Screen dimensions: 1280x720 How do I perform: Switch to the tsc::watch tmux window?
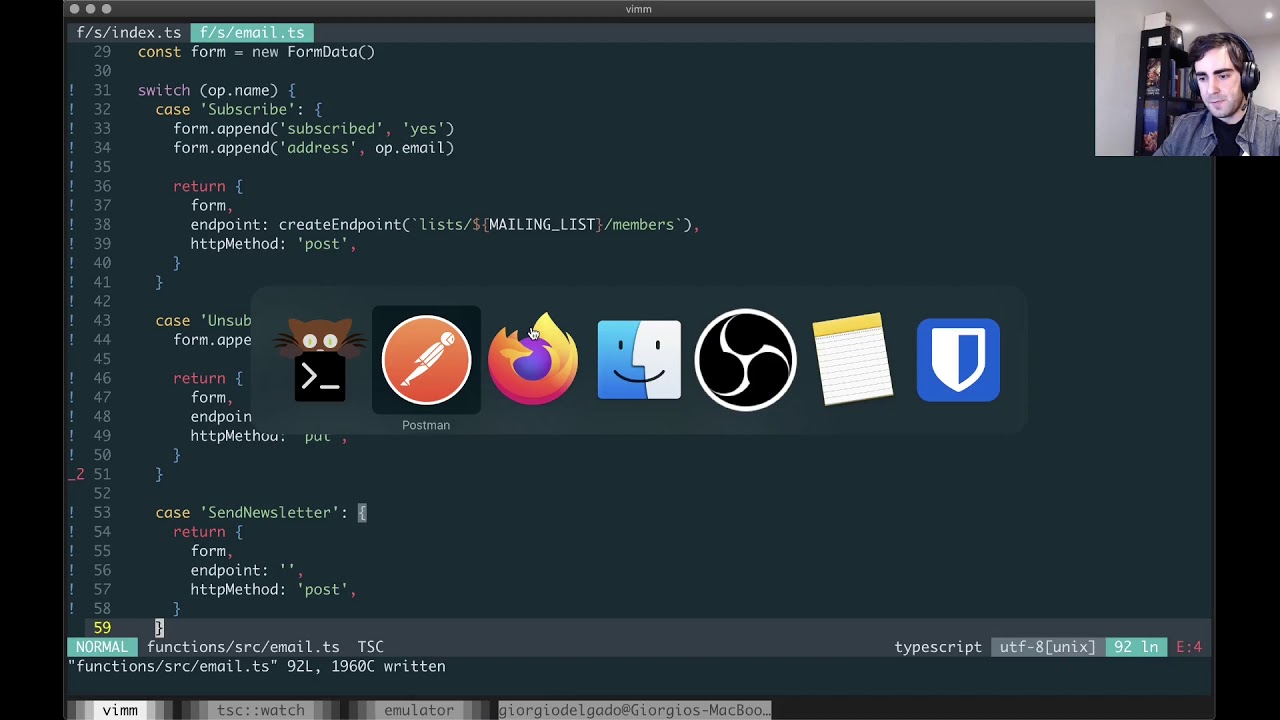pyautogui.click(x=261, y=710)
